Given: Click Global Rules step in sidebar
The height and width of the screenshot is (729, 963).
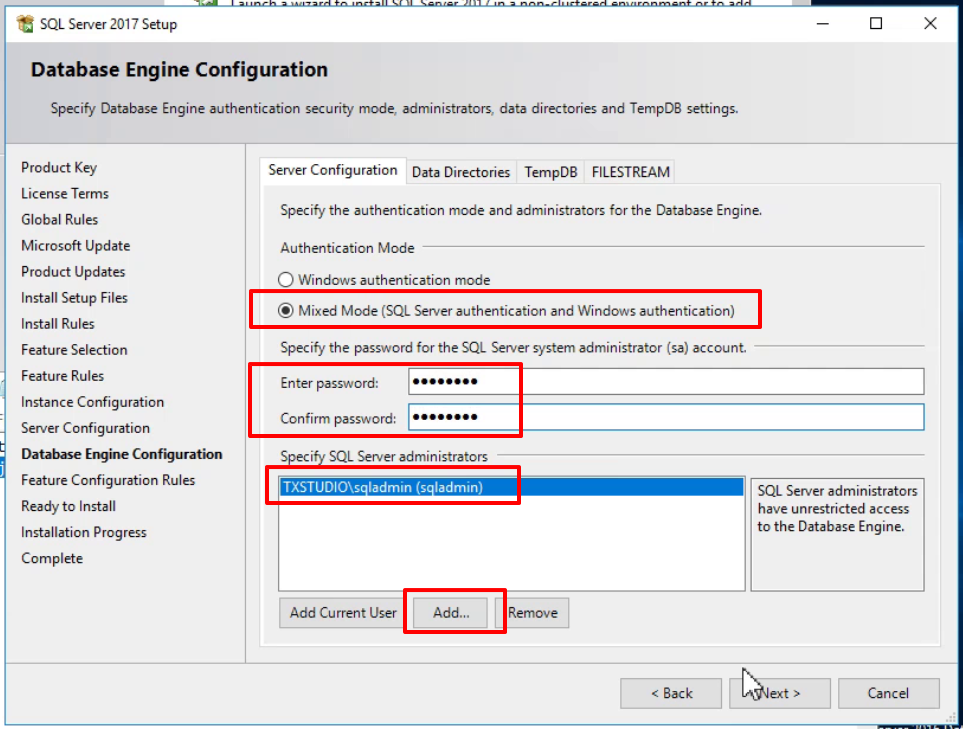Looking at the screenshot, I should [60, 219].
